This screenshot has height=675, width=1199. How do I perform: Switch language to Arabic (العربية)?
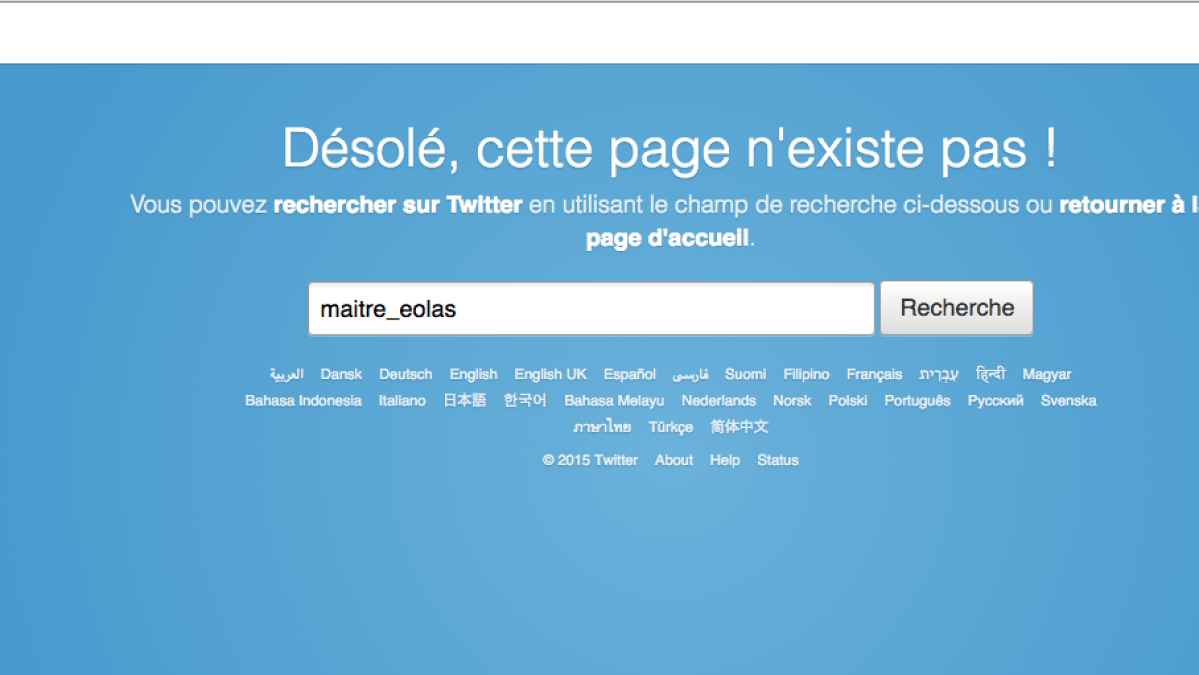coord(287,375)
